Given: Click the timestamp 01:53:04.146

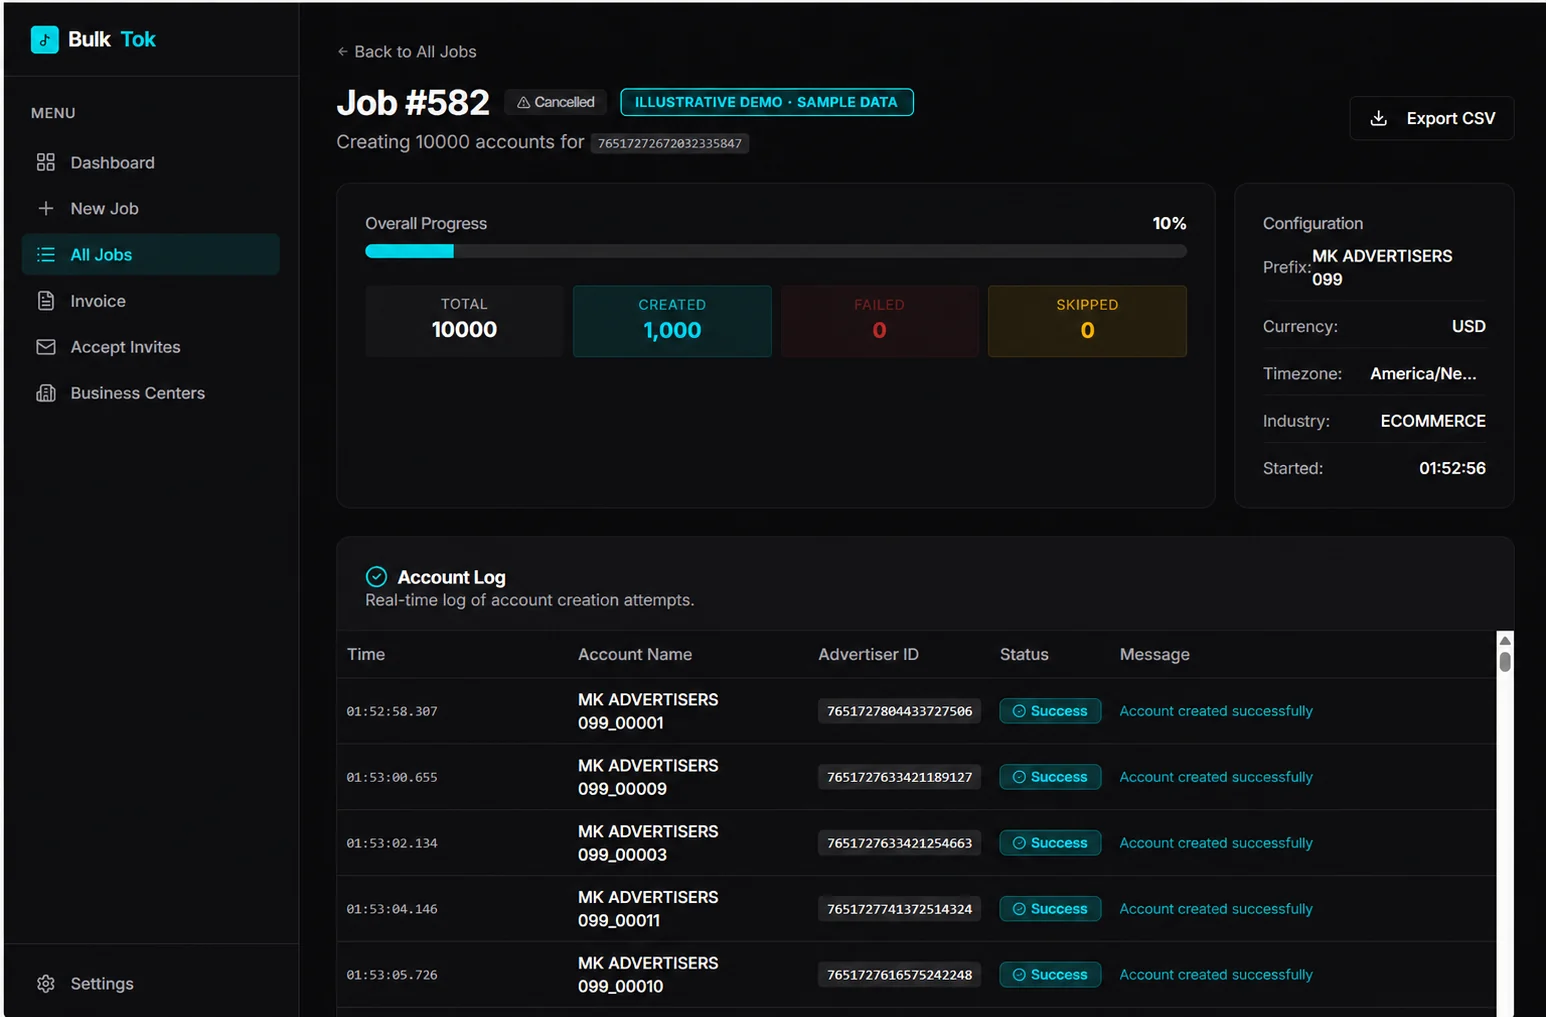Looking at the screenshot, I should (x=392, y=909).
